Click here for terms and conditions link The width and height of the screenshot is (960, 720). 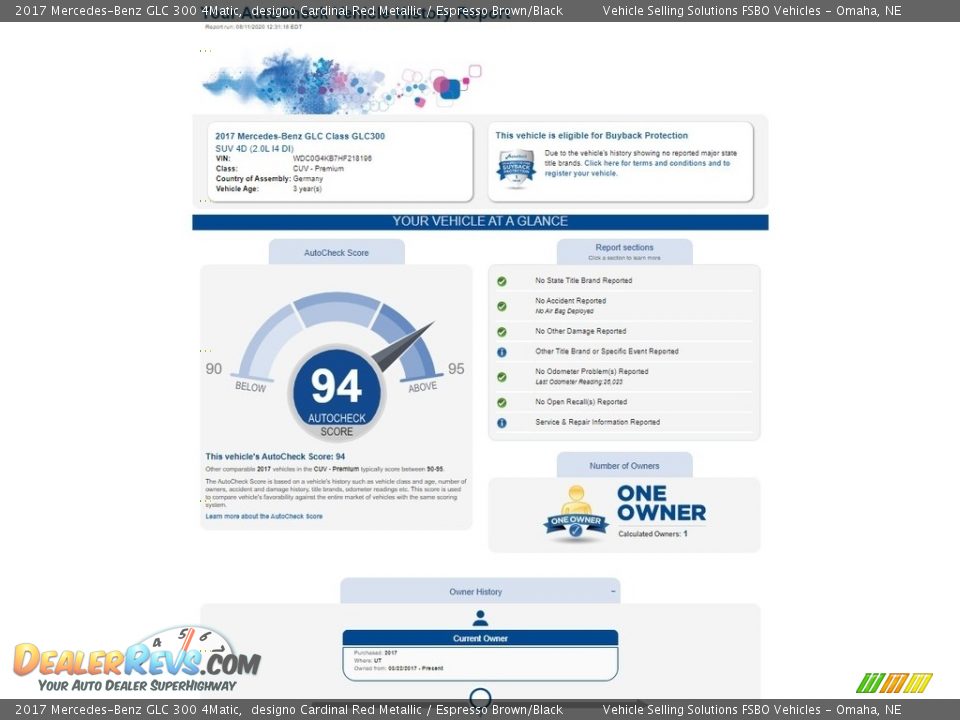click(x=637, y=168)
